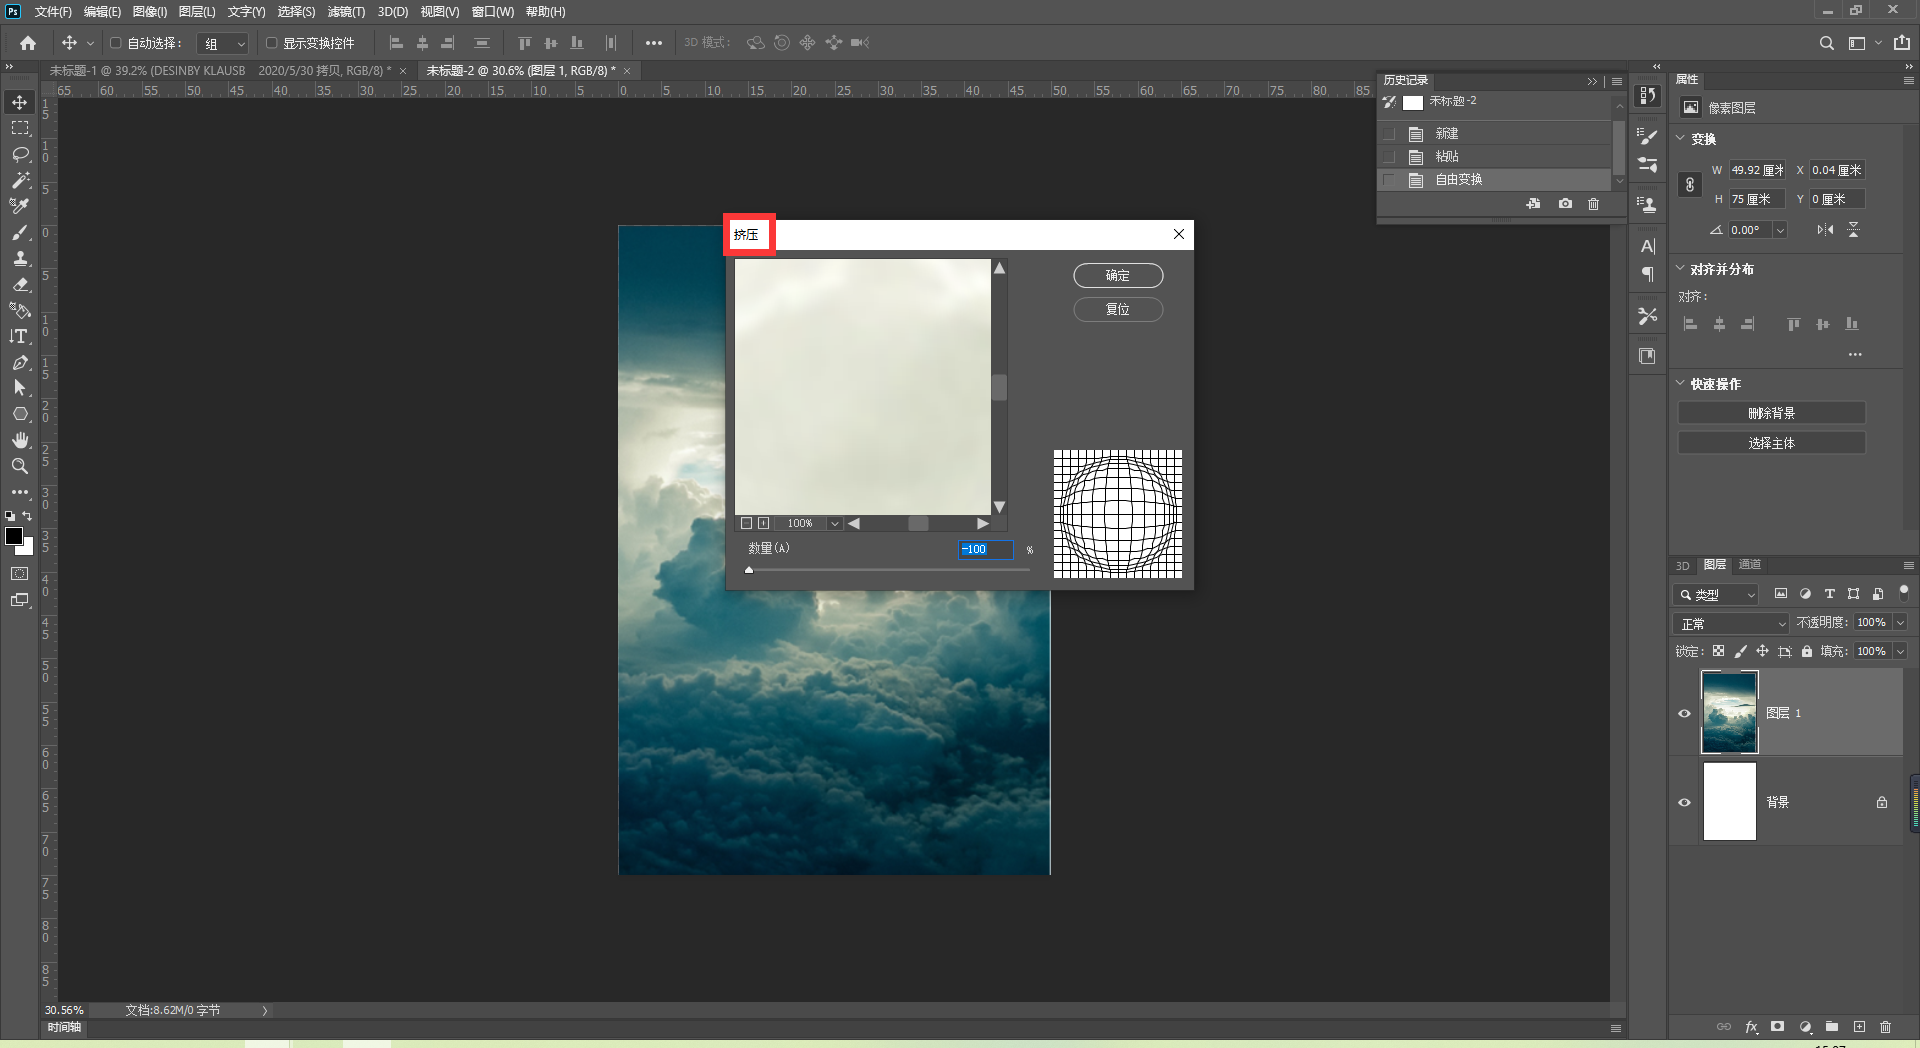Open the 窗口(W) menu
The height and width of the screenshot is (1048, 1920).
pyautogui.click(x=493, y=12)
